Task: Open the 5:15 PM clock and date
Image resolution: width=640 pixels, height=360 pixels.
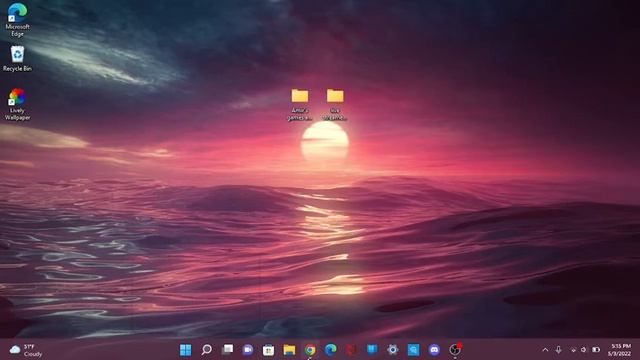Action: coord(620,350)
